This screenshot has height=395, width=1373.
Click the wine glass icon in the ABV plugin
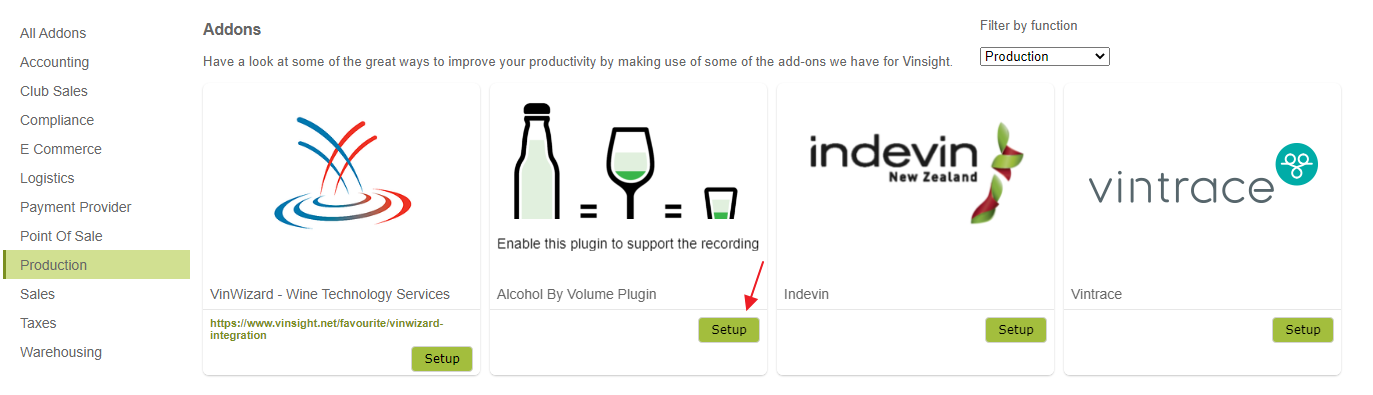630,172
